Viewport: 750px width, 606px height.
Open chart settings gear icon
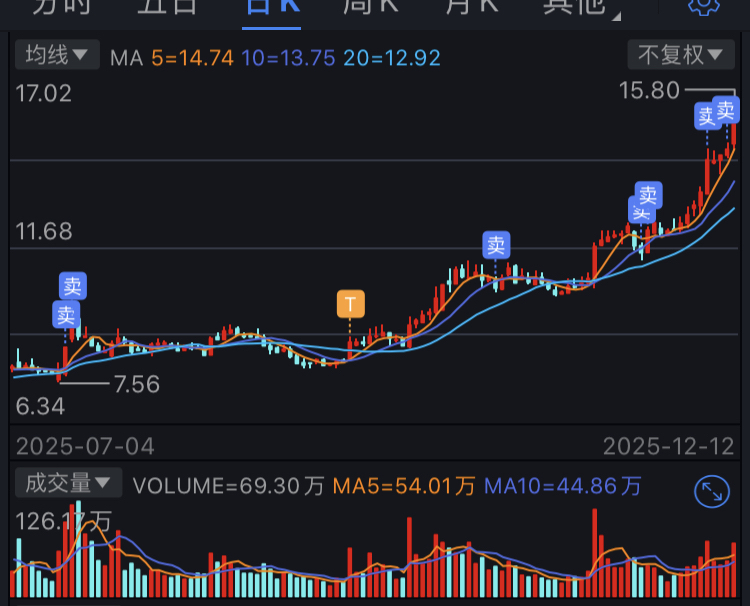click(704, 6)
